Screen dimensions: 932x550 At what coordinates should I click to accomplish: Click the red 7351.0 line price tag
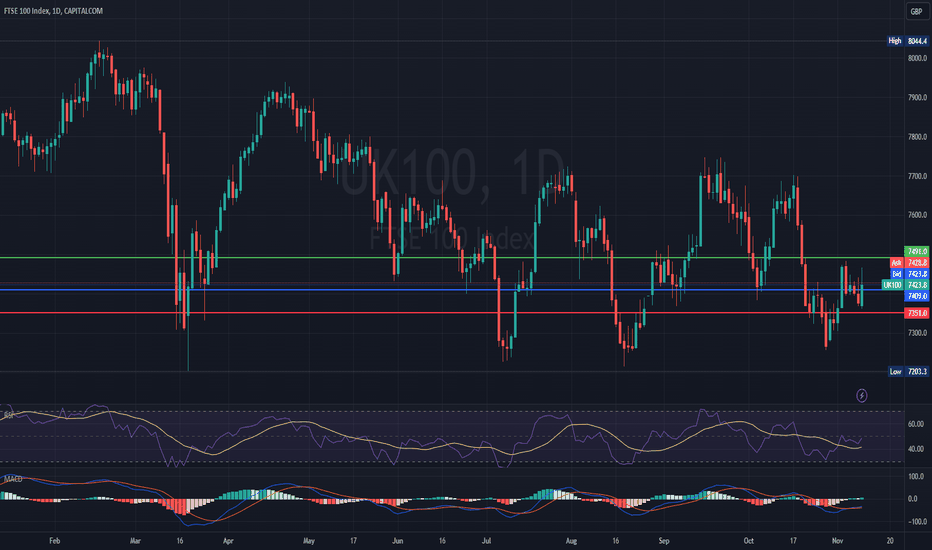(x=917, y=313)
